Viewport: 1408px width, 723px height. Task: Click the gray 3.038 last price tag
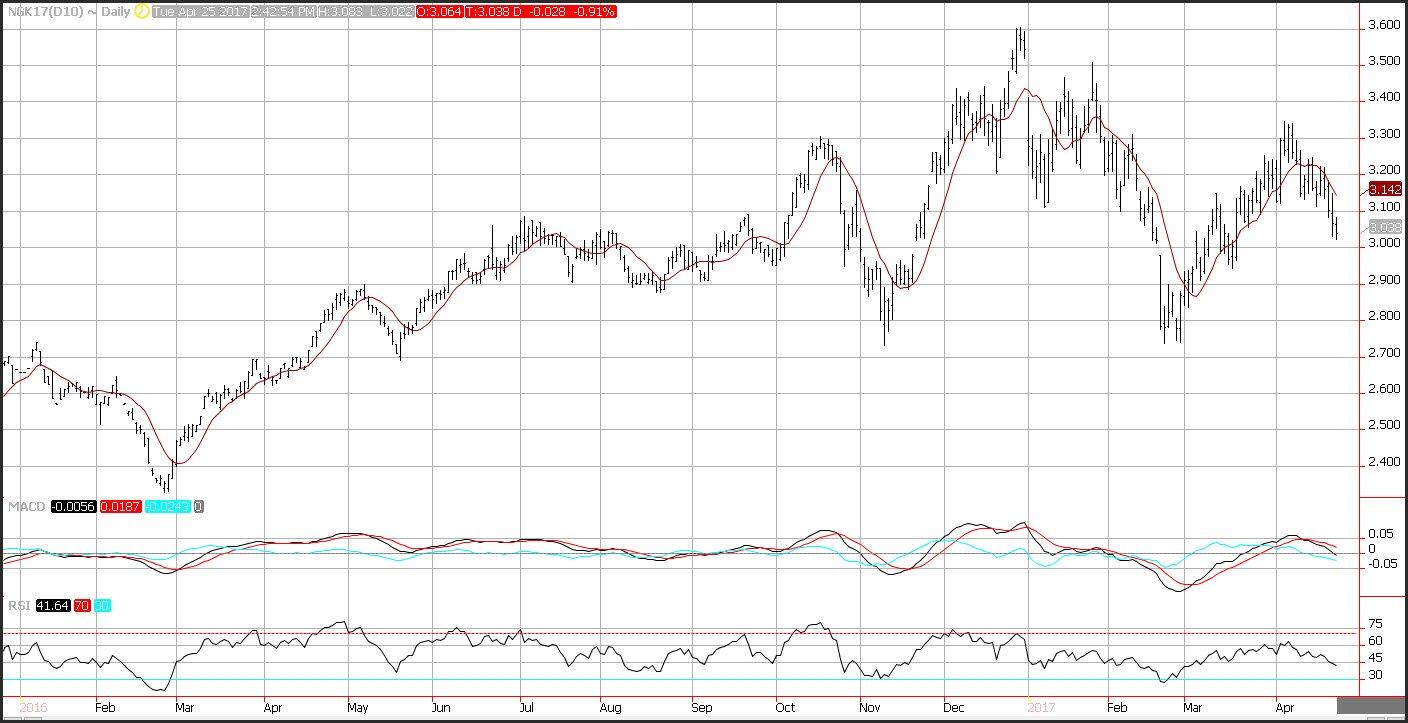pos(1384,227)
